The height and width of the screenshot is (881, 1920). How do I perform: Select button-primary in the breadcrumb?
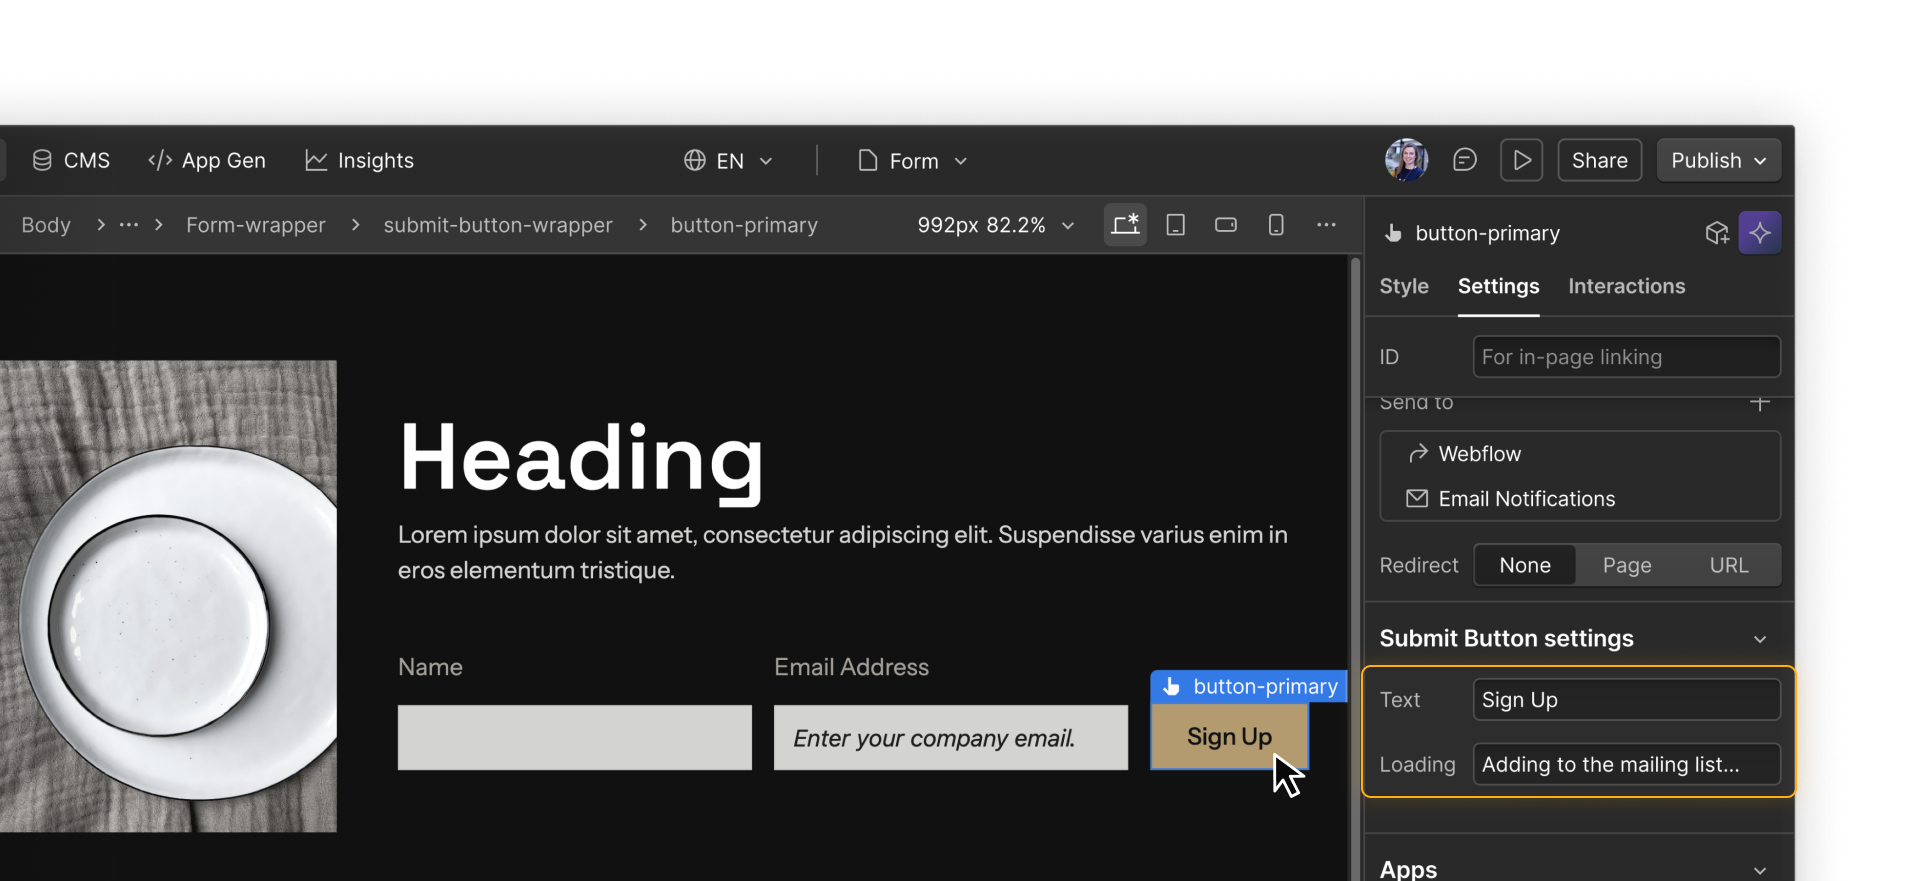pyautogui.click(x=744, y=225)
